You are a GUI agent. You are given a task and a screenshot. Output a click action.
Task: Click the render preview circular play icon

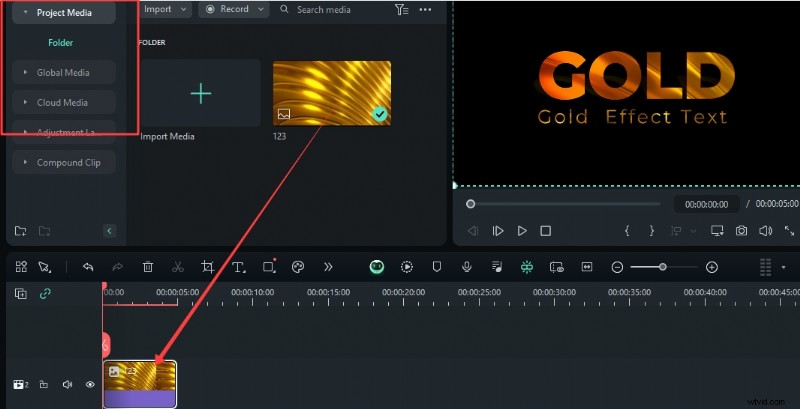tap(407, 267)
